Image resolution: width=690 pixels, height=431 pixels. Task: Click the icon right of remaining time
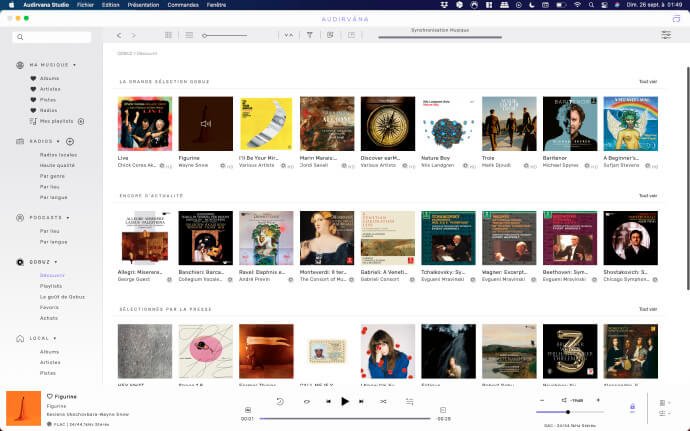coord(443,410)
